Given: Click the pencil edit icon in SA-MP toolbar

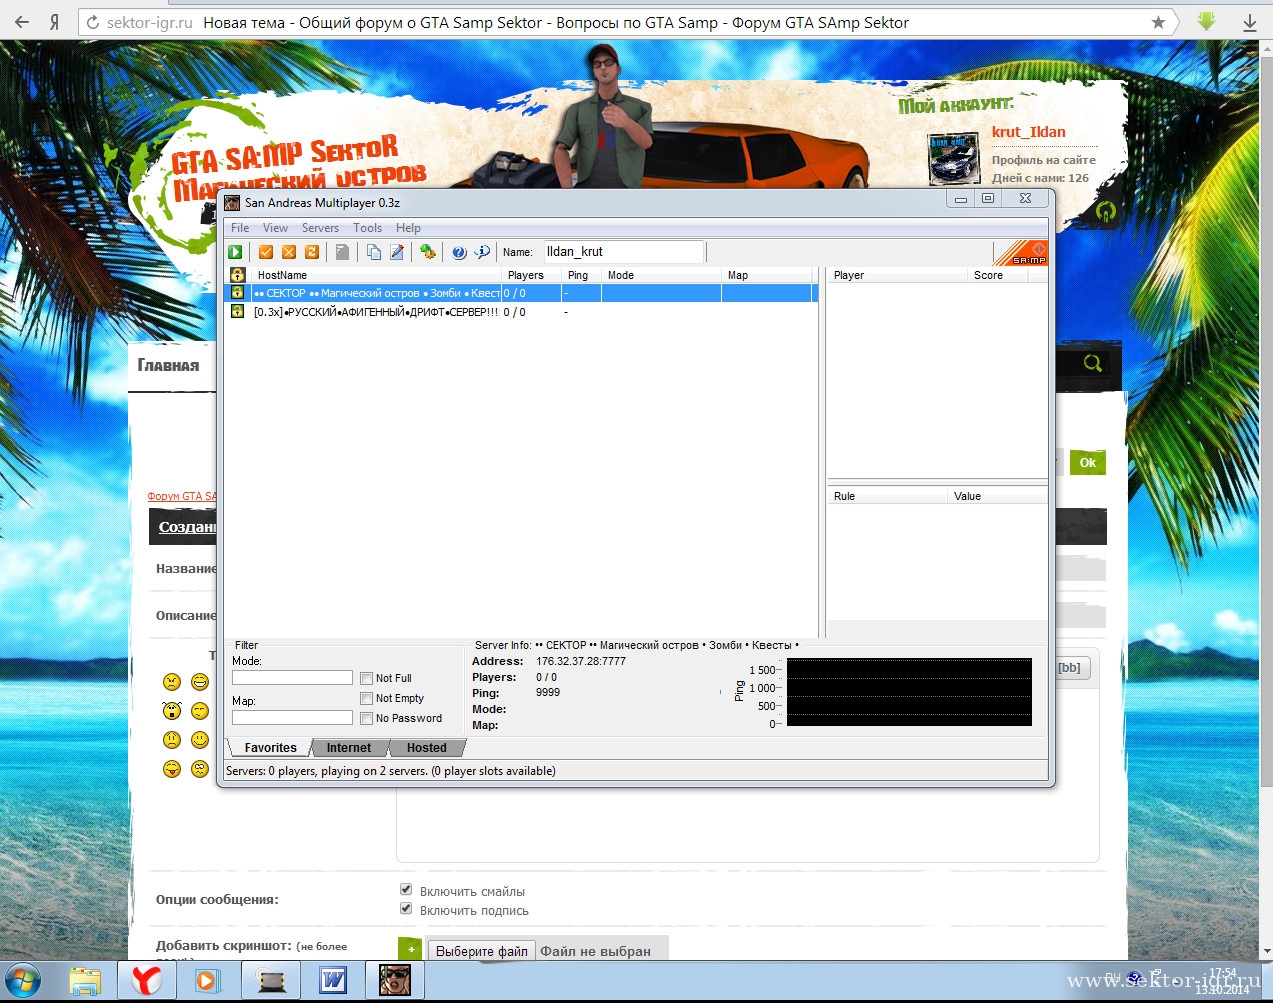Looking at the screenshot, I should tap(397, 252).
